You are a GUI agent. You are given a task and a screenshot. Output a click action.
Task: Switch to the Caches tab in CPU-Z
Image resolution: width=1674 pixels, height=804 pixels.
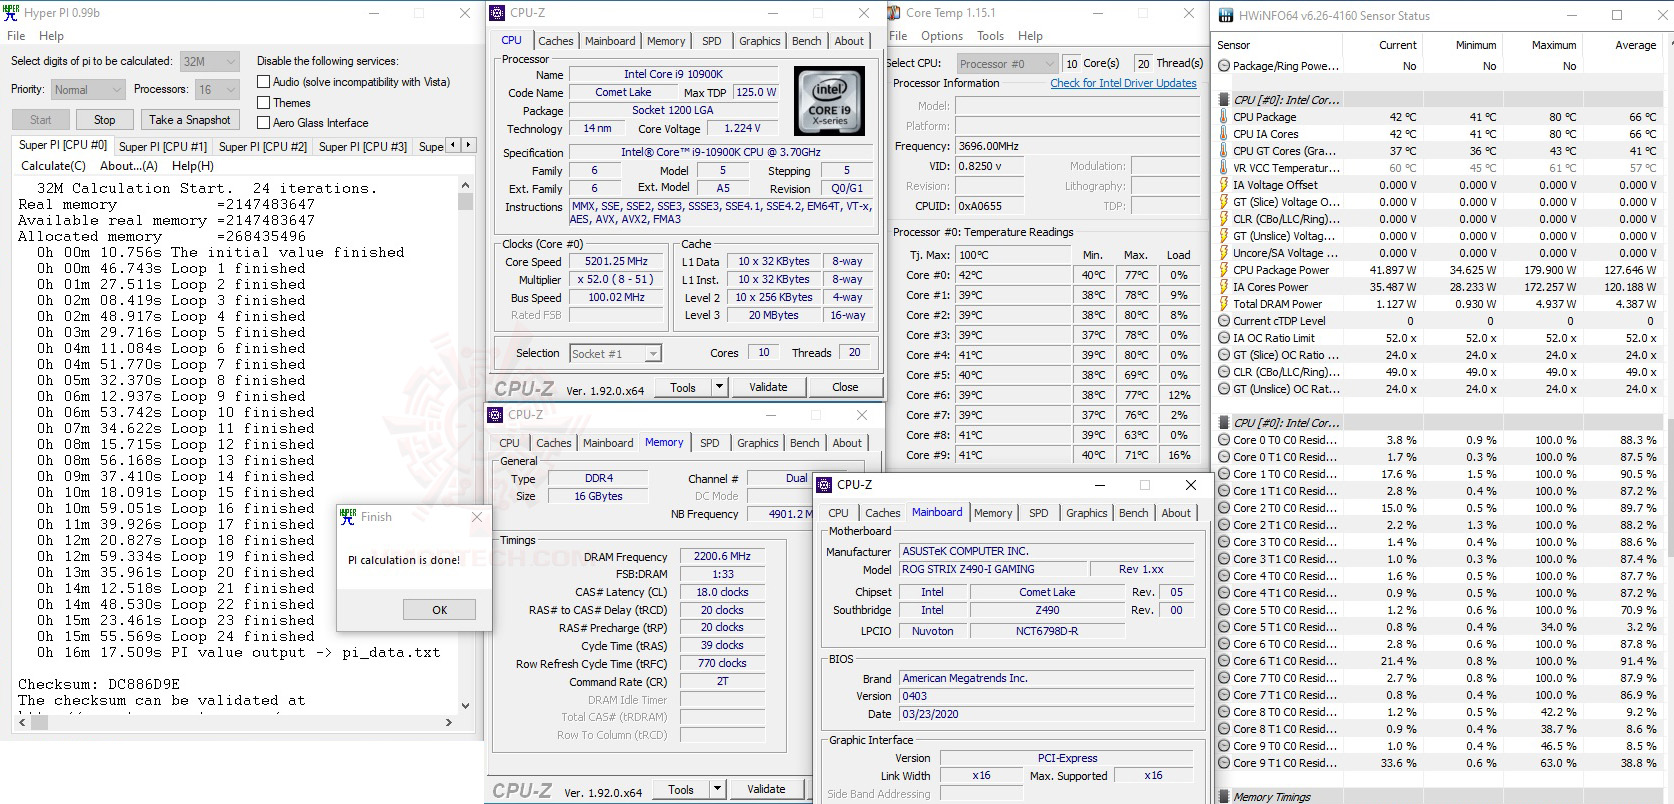(555, 41)
